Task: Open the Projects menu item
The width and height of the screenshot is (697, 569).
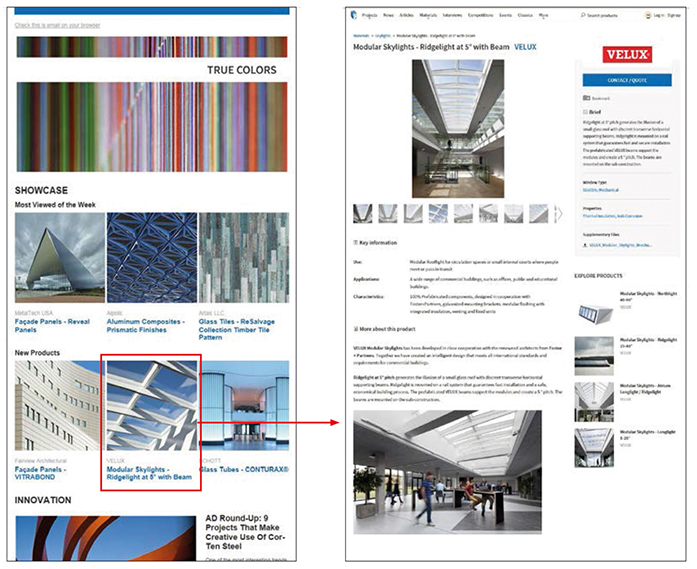Action: click(x=369, y=15)
